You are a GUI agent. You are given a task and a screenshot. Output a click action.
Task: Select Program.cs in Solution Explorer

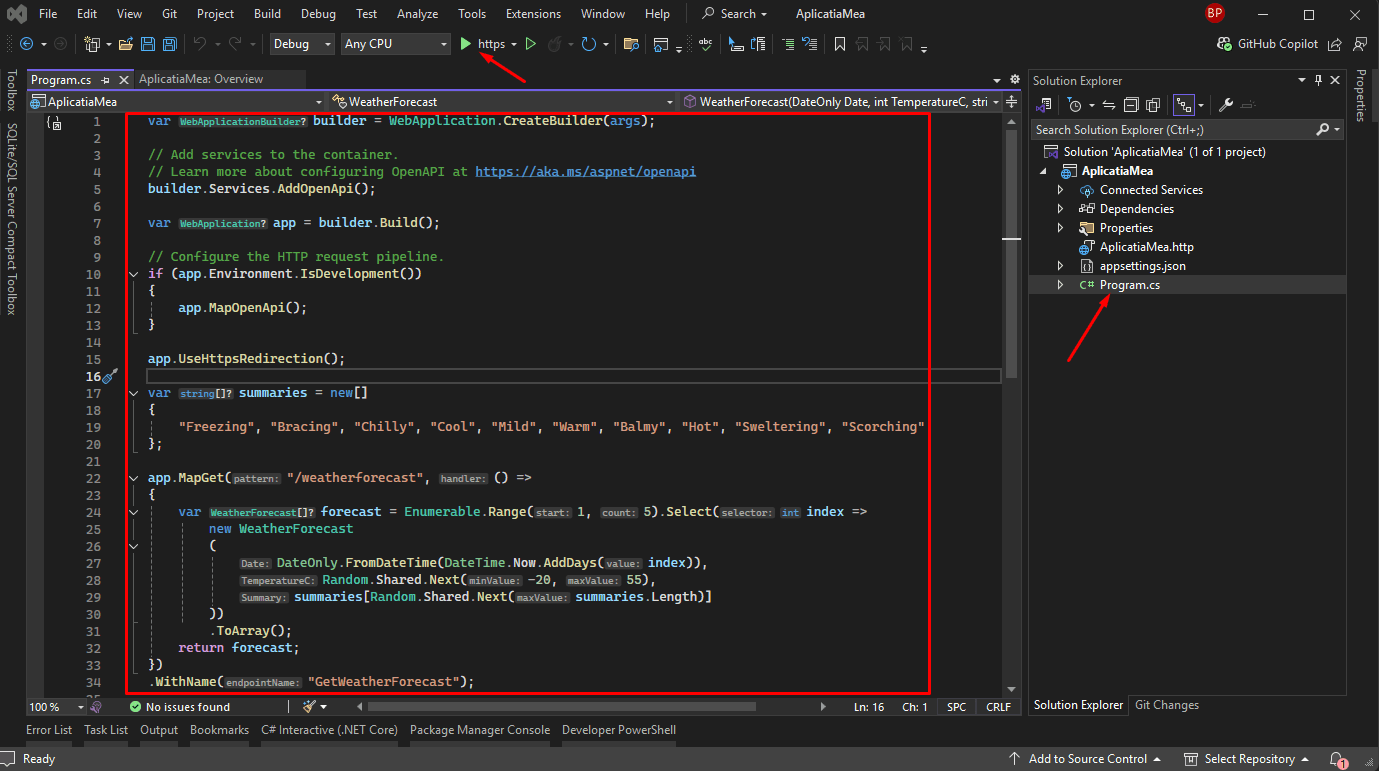click(x=1130, y=285)
